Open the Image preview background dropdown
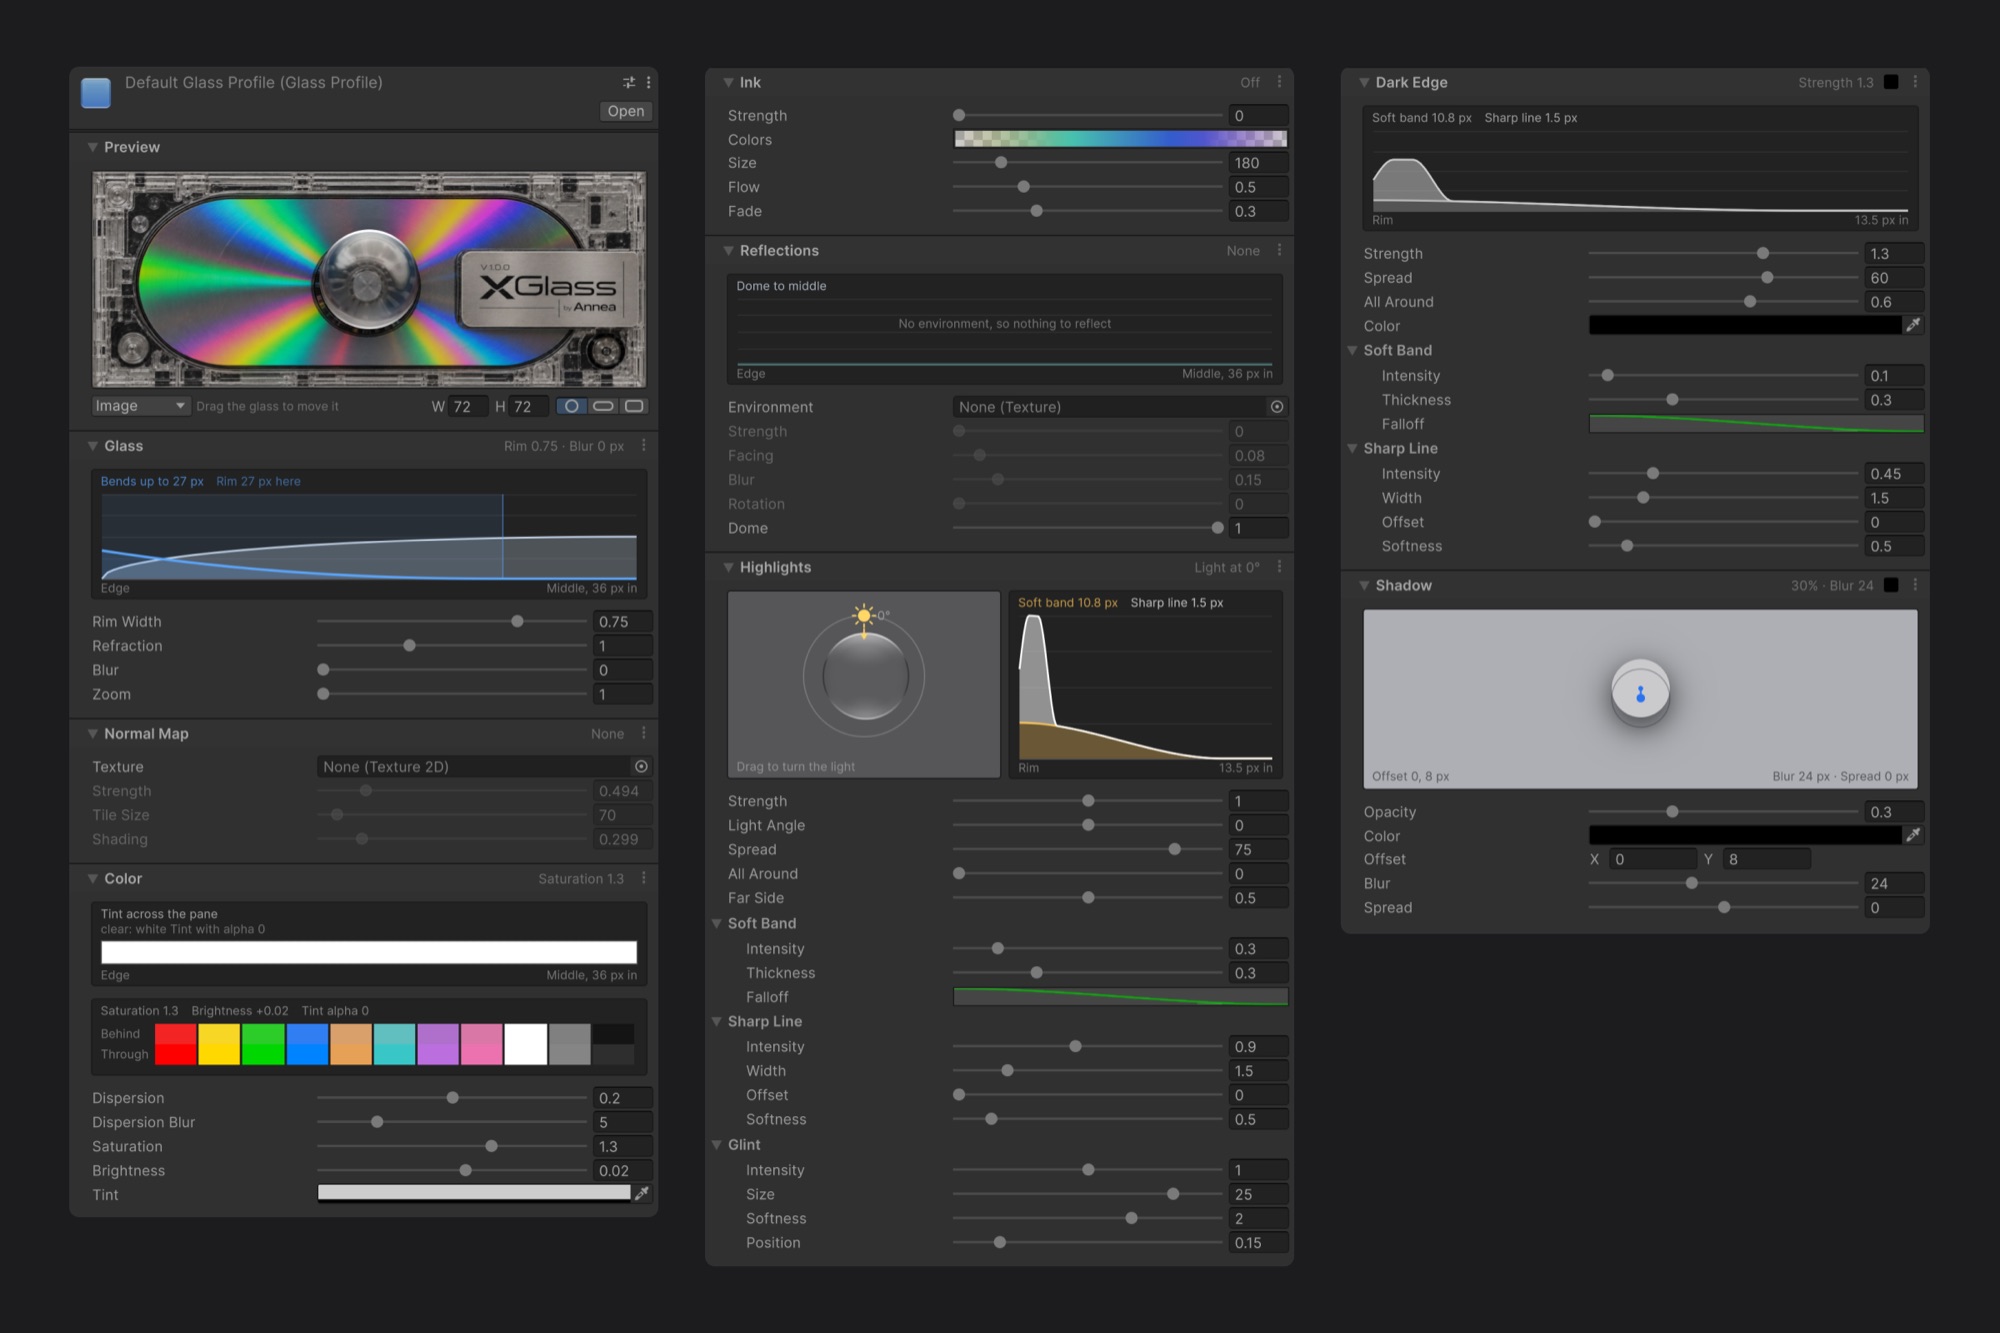 coord(139,406)
